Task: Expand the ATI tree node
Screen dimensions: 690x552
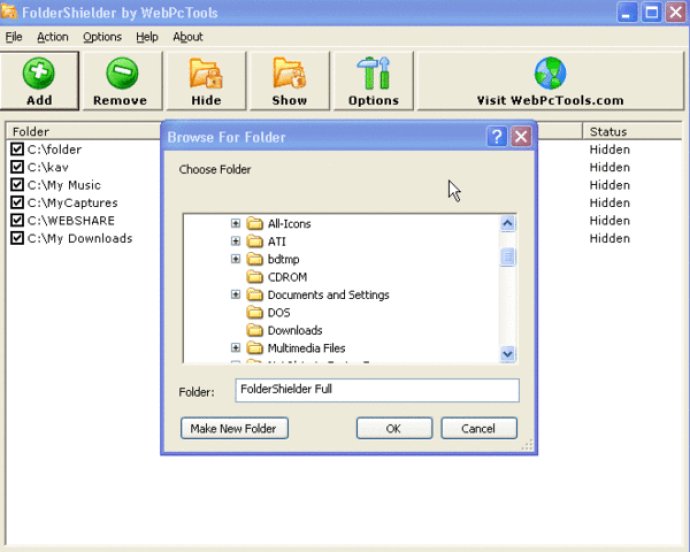Action: 235,241
